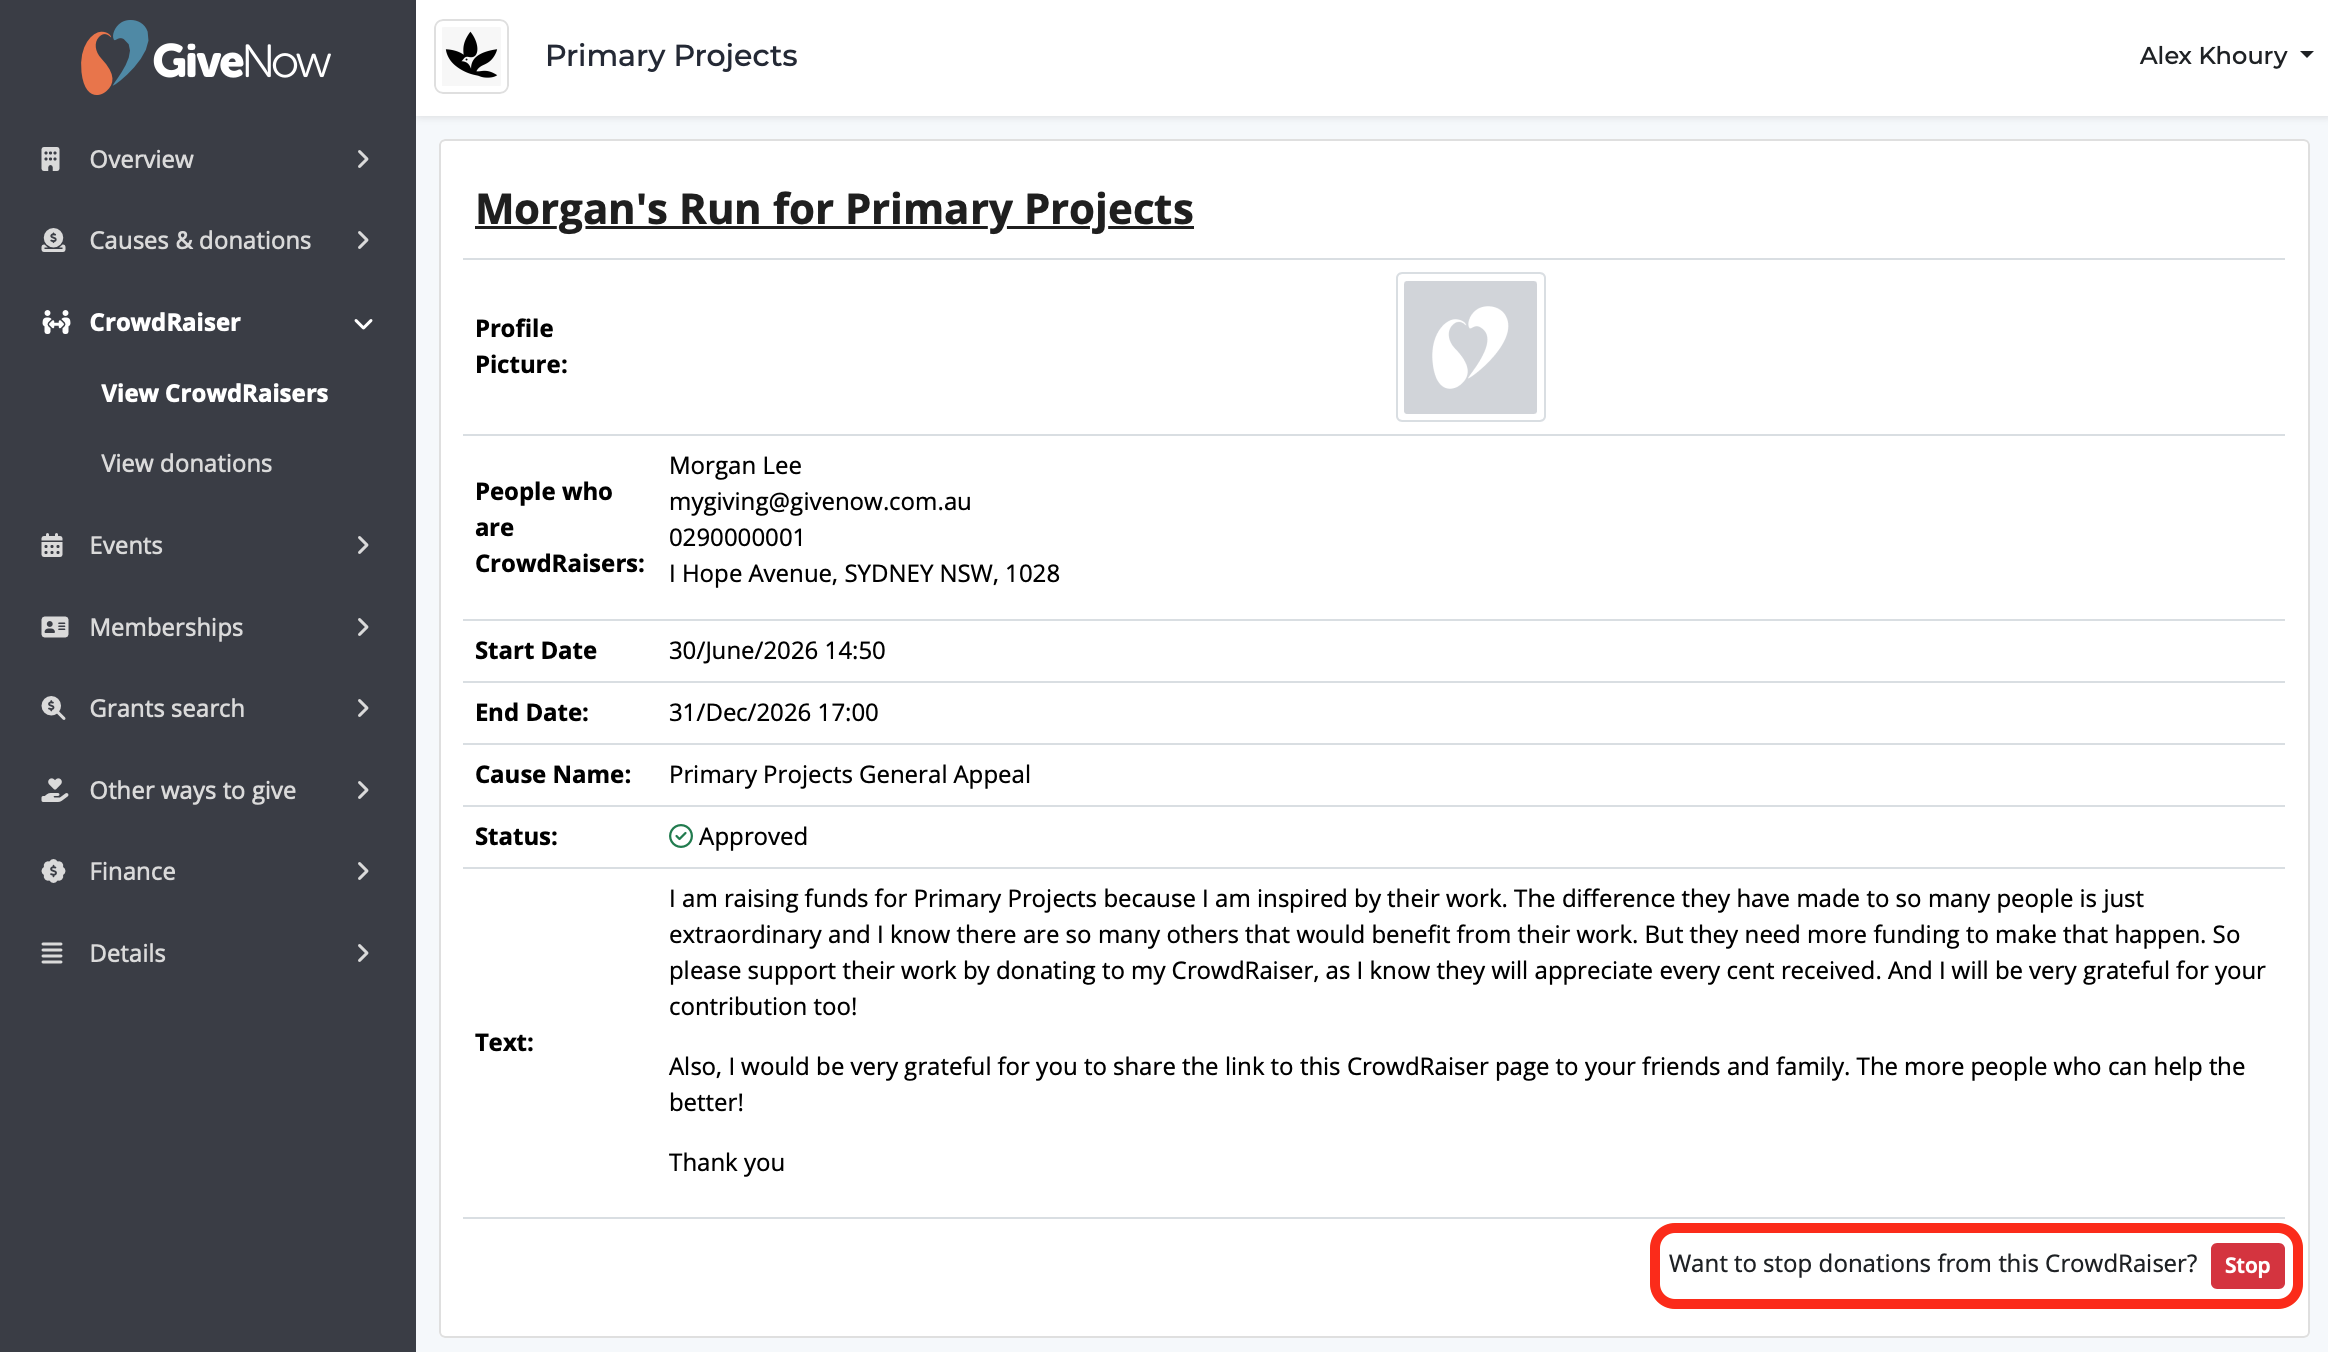2328x1352 pixels.
Task: Click the 'People who are CrowdRaisers:' label
Action: coord(560,527)
